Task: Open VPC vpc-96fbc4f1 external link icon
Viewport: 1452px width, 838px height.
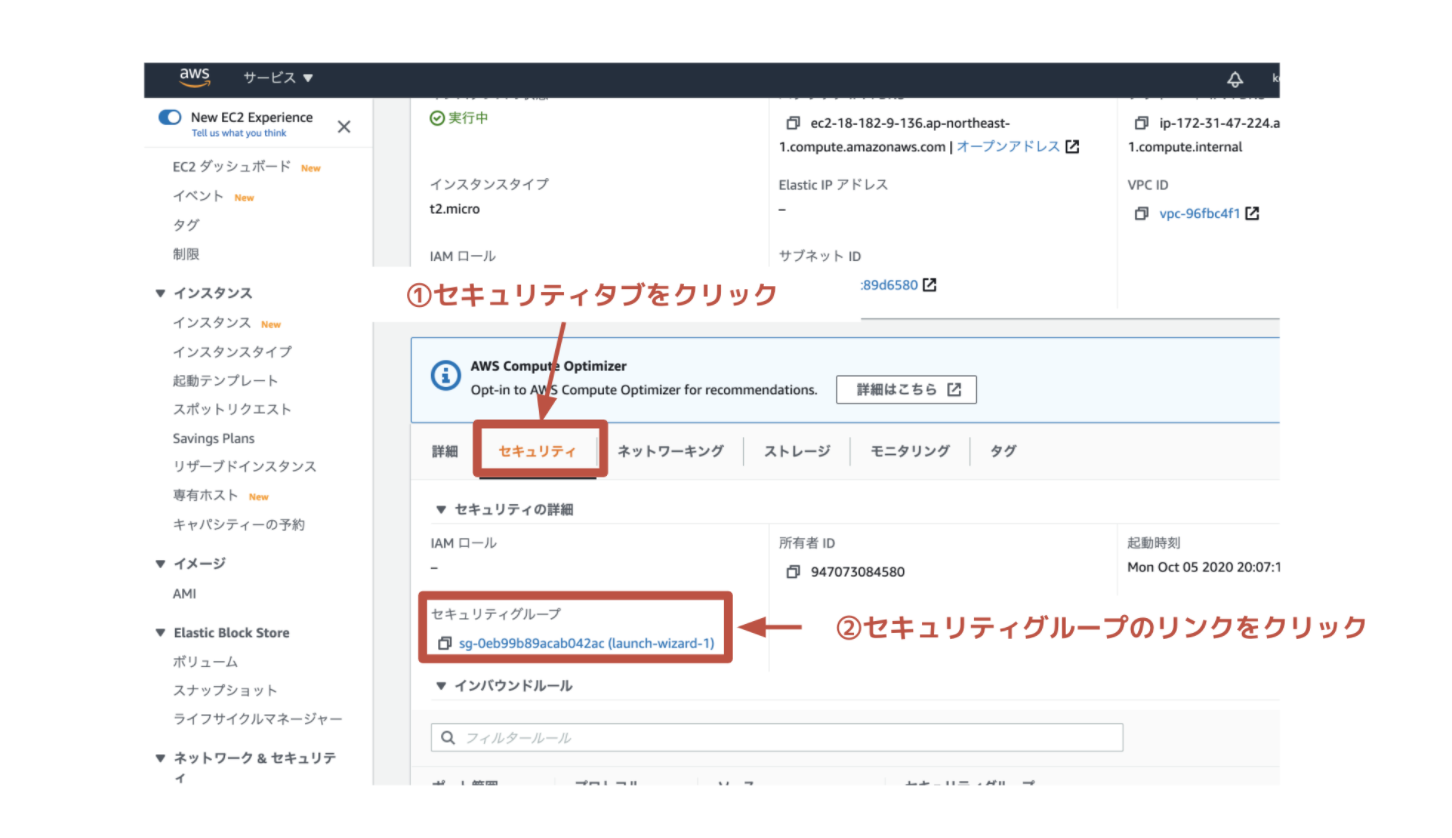Action: [x=1252, y=213]
